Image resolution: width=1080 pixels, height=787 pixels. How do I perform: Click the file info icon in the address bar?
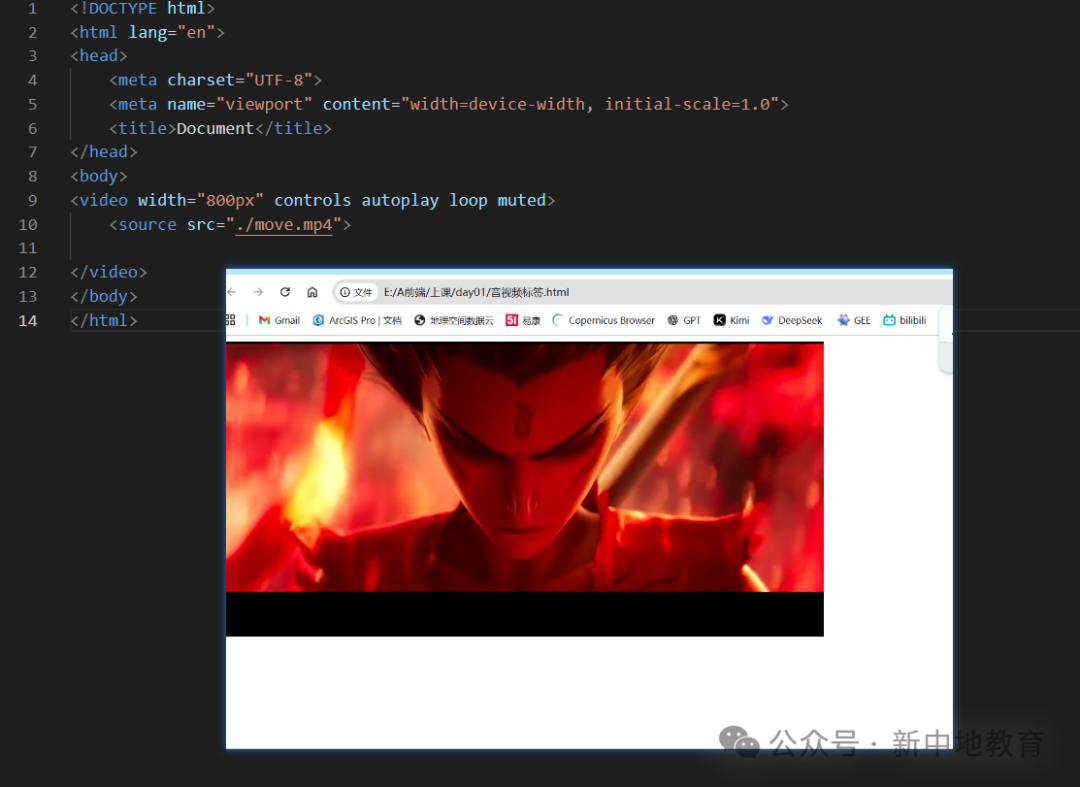tap(345, 292)
